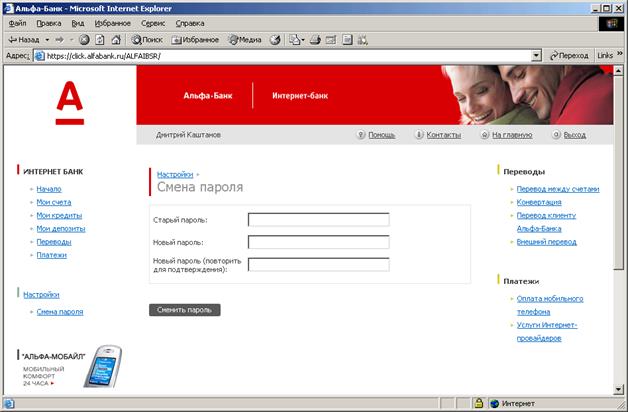Expand the address bar dropdown

click(x=536, y=56)
